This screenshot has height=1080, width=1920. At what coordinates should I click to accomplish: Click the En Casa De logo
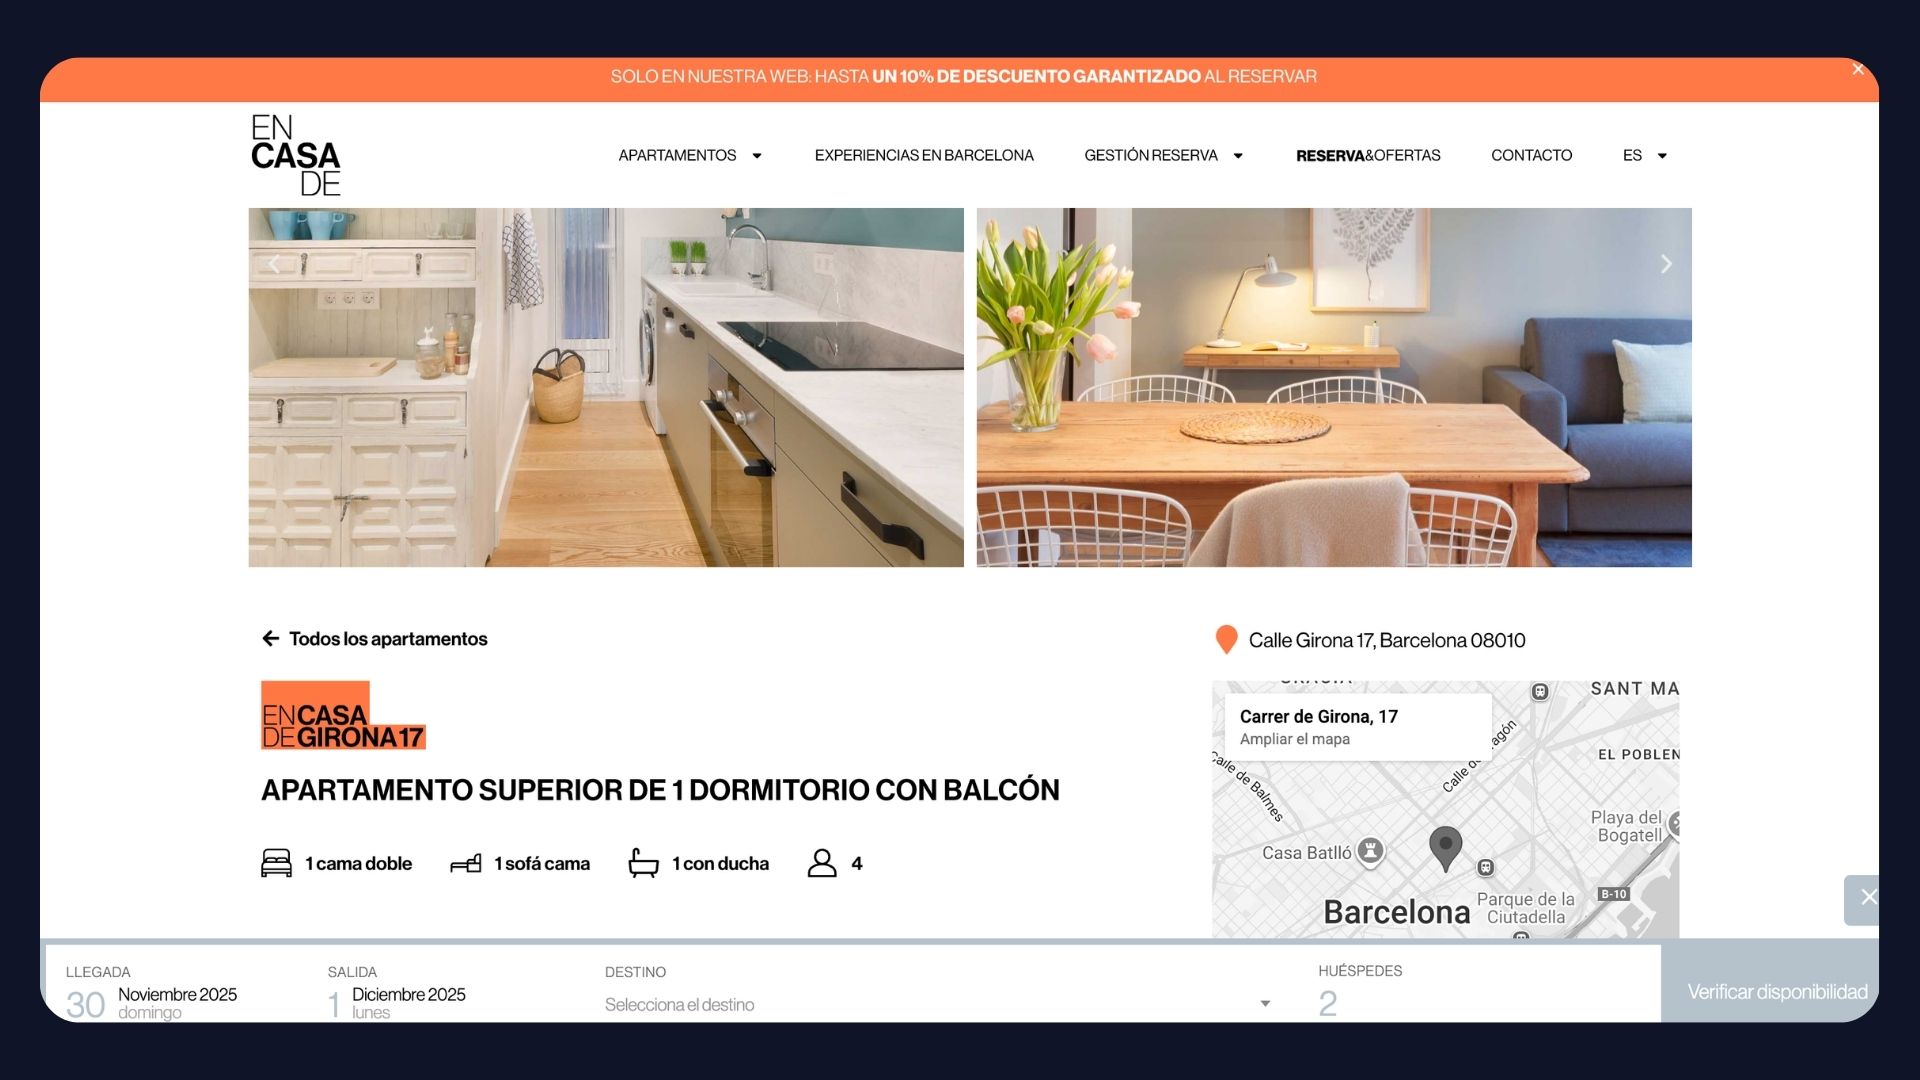295,155
